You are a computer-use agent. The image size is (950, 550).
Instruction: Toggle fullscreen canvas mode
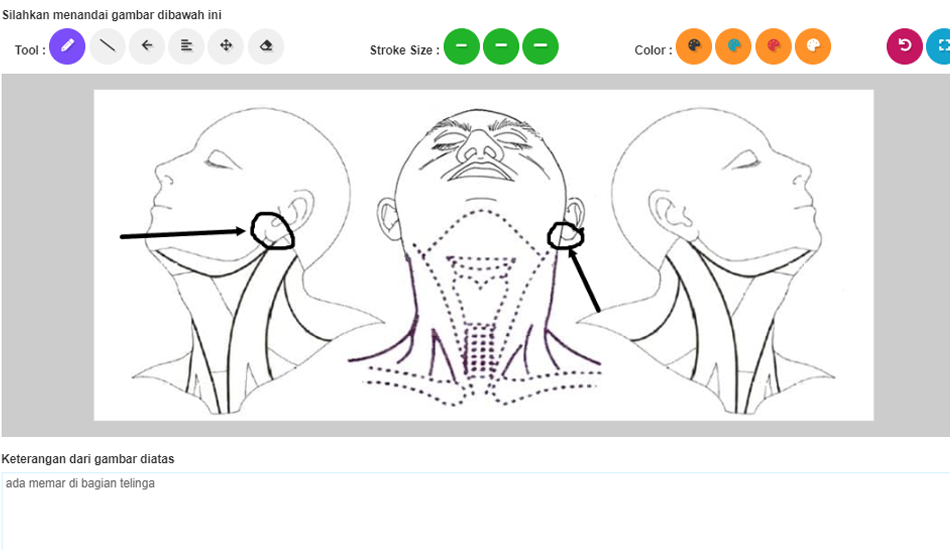940,46
